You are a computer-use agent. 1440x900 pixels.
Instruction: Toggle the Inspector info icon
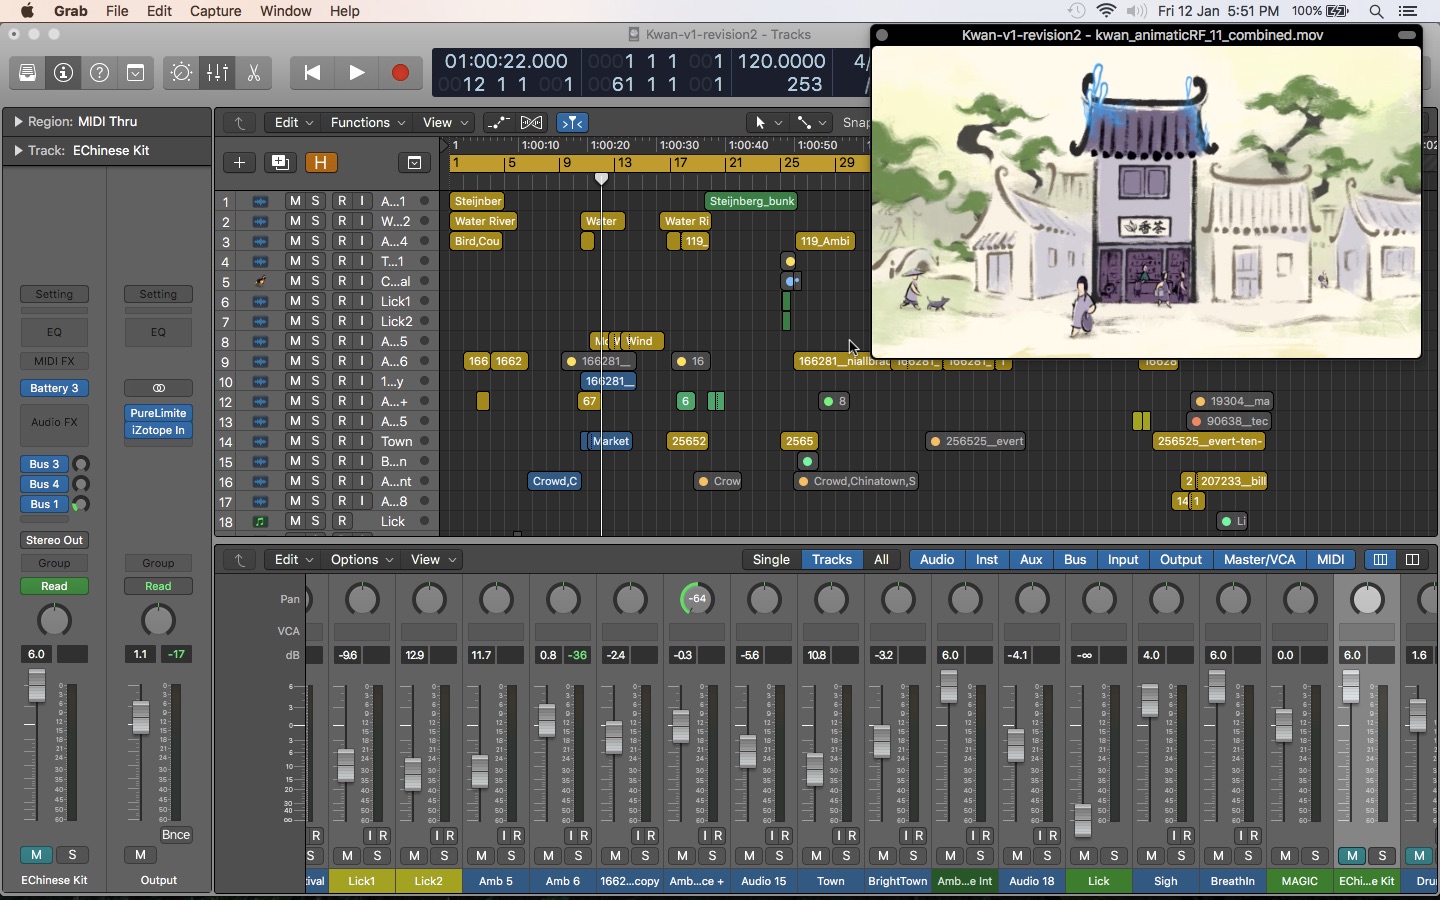62,72
